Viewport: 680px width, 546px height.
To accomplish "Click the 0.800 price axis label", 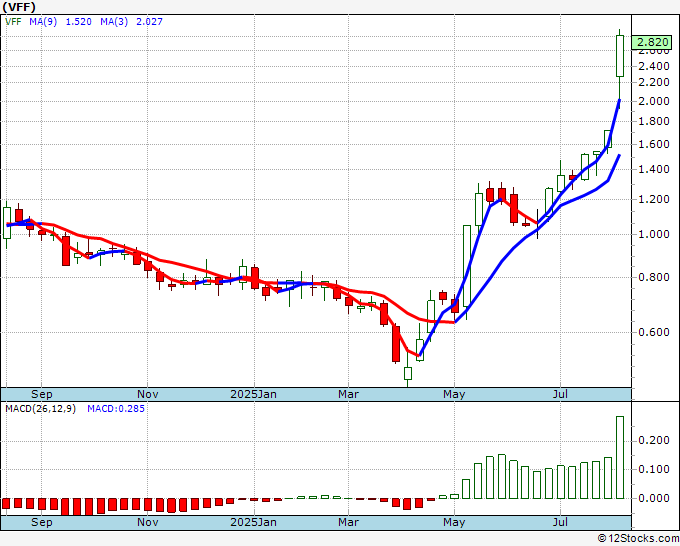I will click(x=654, y=277).
